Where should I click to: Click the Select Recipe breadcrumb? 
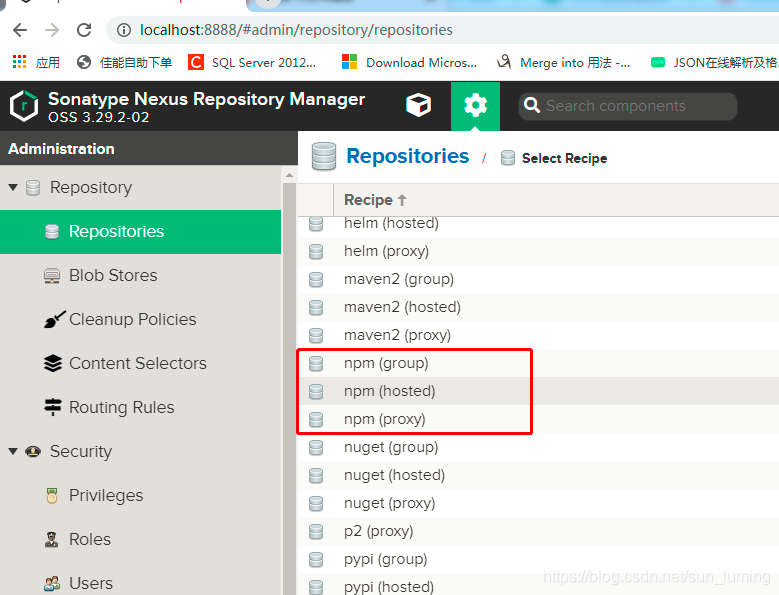click(x=564, y=158)
